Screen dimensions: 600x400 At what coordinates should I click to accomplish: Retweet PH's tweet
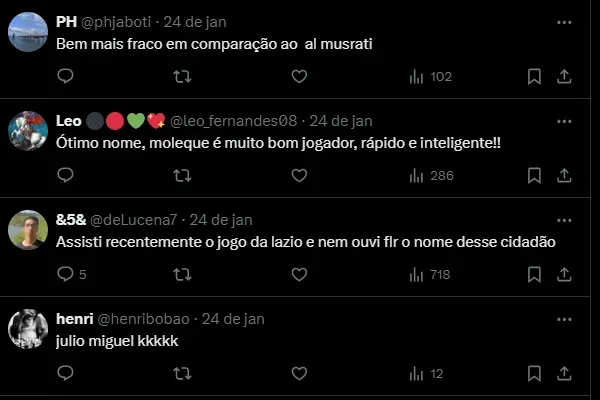click(182, 76)
